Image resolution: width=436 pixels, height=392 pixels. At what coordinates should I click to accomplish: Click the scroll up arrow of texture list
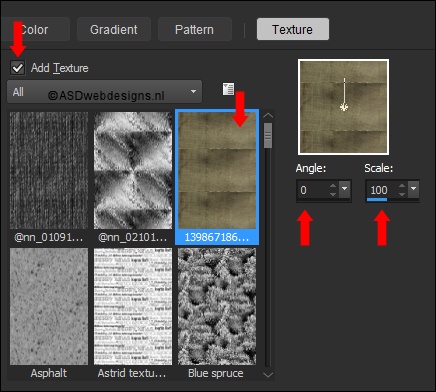268,116
